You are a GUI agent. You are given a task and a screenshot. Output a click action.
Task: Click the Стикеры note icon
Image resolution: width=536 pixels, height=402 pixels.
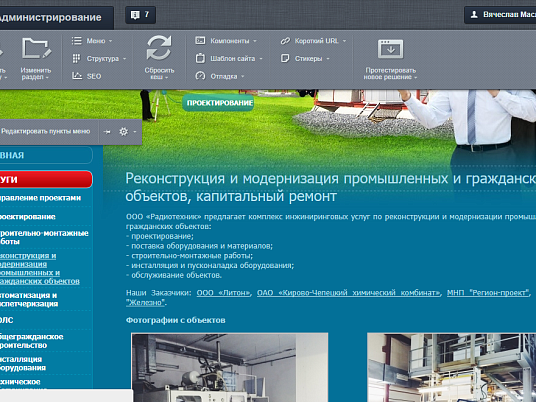coord(285,58)
